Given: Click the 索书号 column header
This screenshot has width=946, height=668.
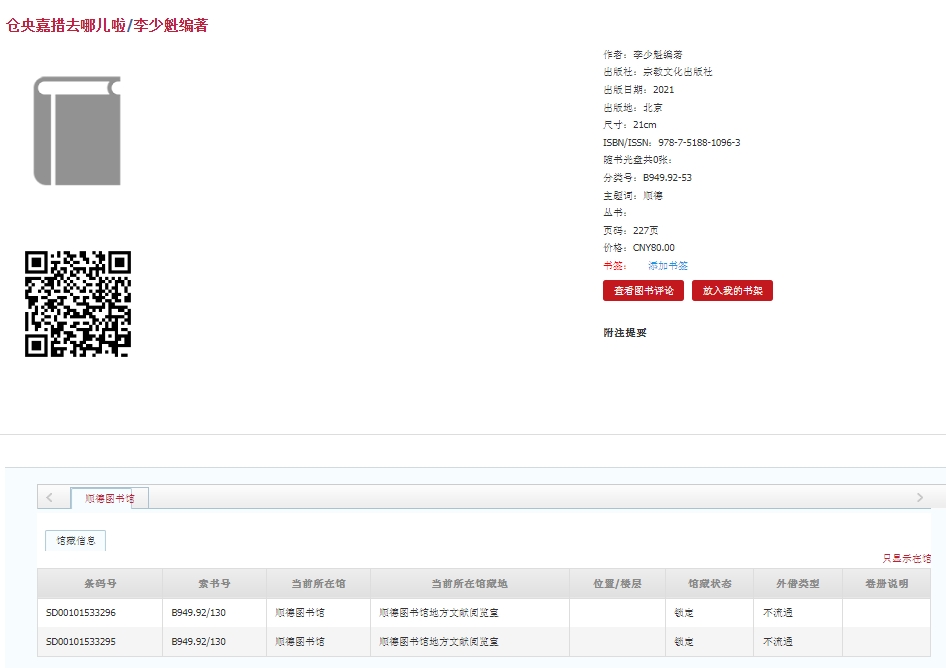Looking at the screenshot, I should [x=214, y=584].
